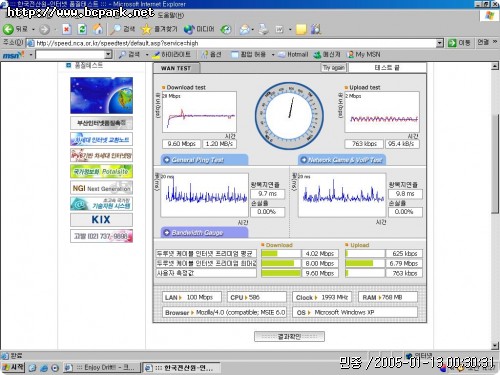Click the 9.7 ms ping value

tap(267, 194)
